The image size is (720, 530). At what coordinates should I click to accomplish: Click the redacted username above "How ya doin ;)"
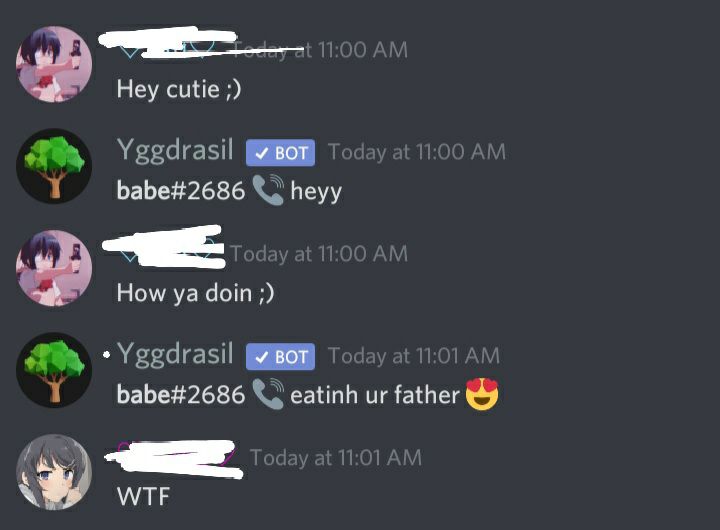pyautogui.click(x=164, y=247)
